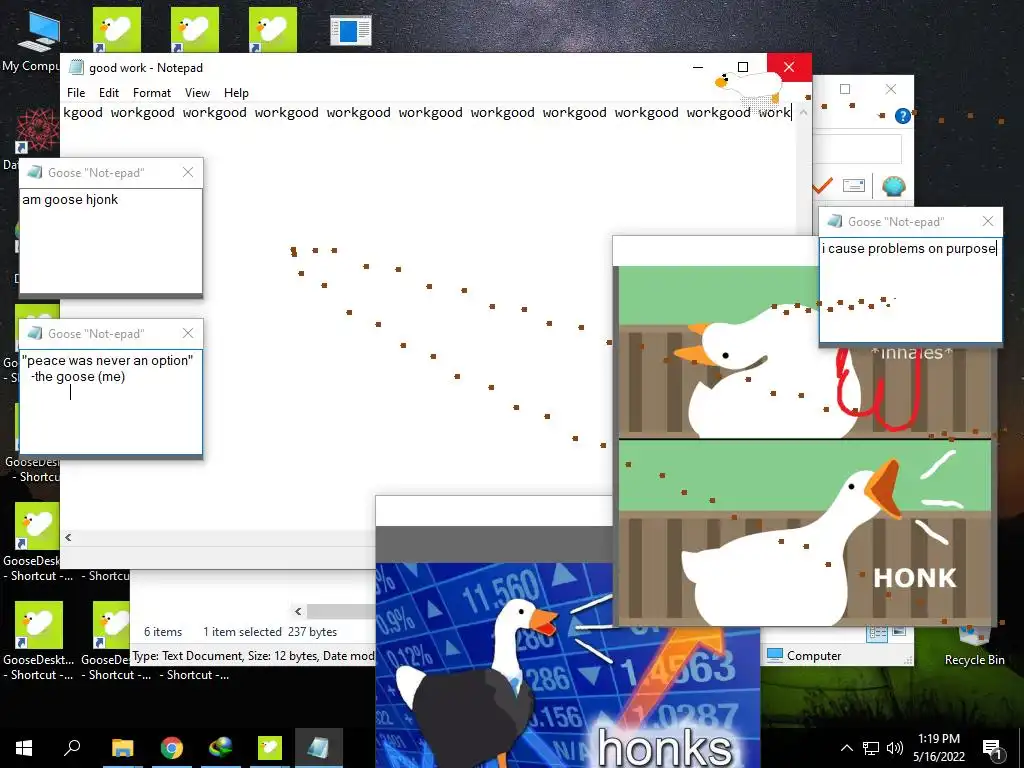
Task: Click inside the 'peace was never an option' note
Action: 111,402
